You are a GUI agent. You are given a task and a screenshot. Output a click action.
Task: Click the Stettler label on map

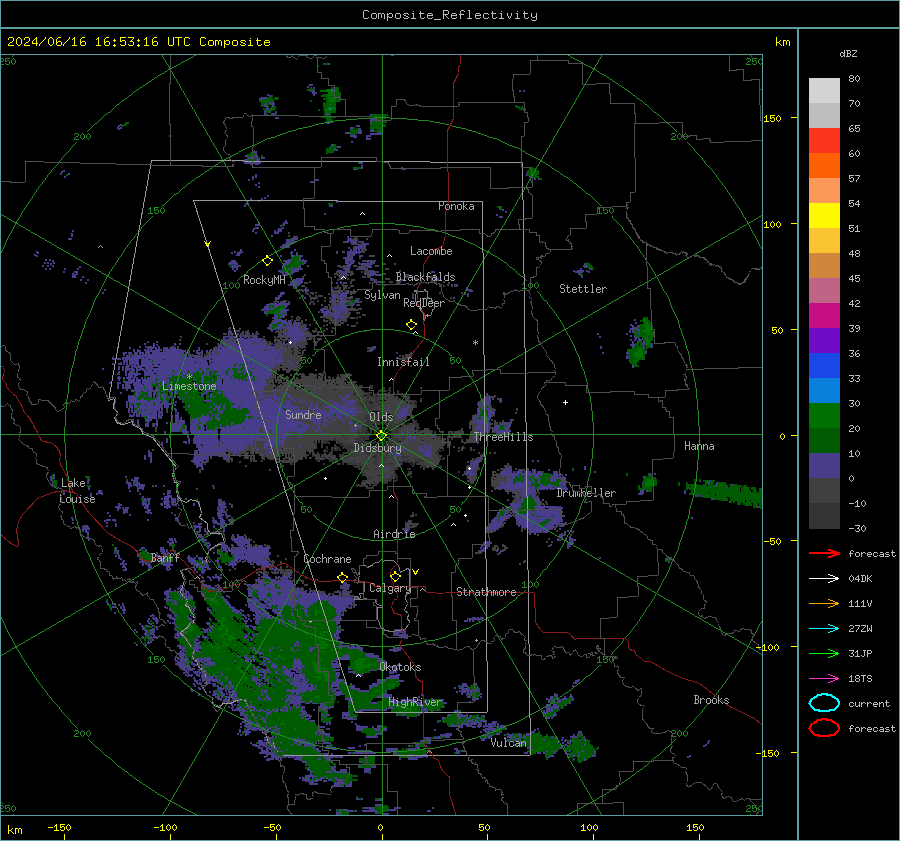coord(583,289)
